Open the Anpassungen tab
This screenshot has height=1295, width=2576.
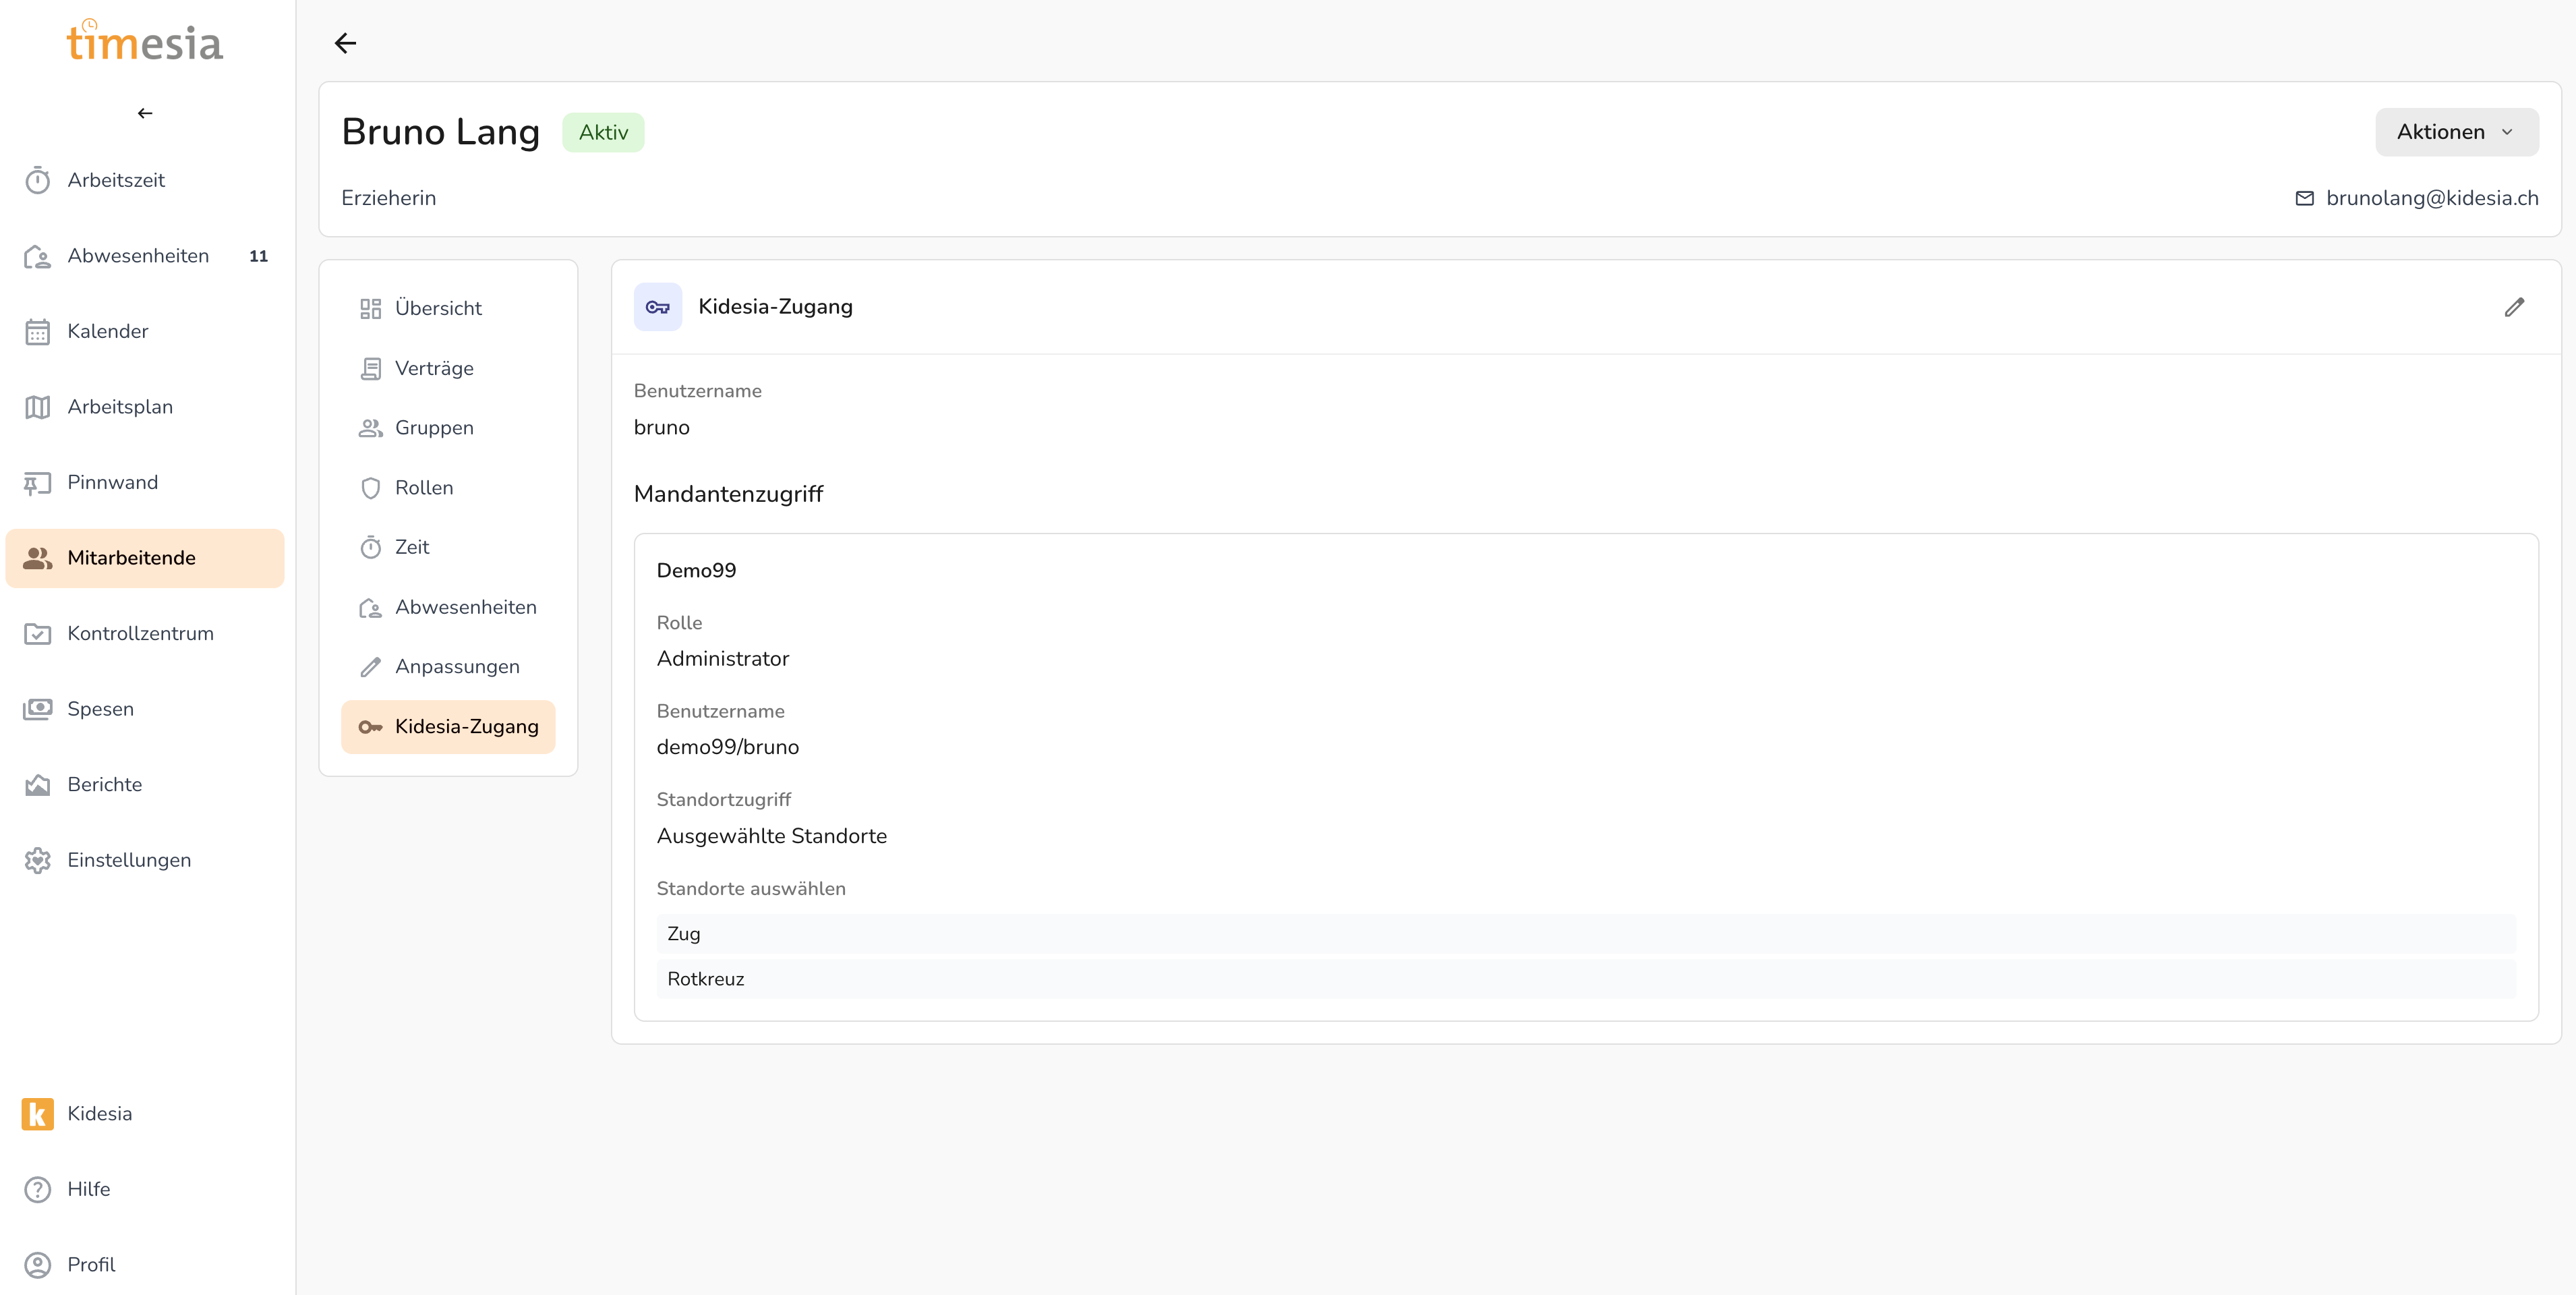coord(457,667)
